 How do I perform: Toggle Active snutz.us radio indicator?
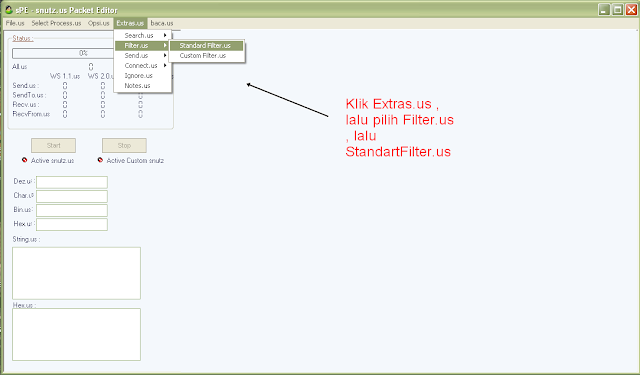[x=24, y=160]
